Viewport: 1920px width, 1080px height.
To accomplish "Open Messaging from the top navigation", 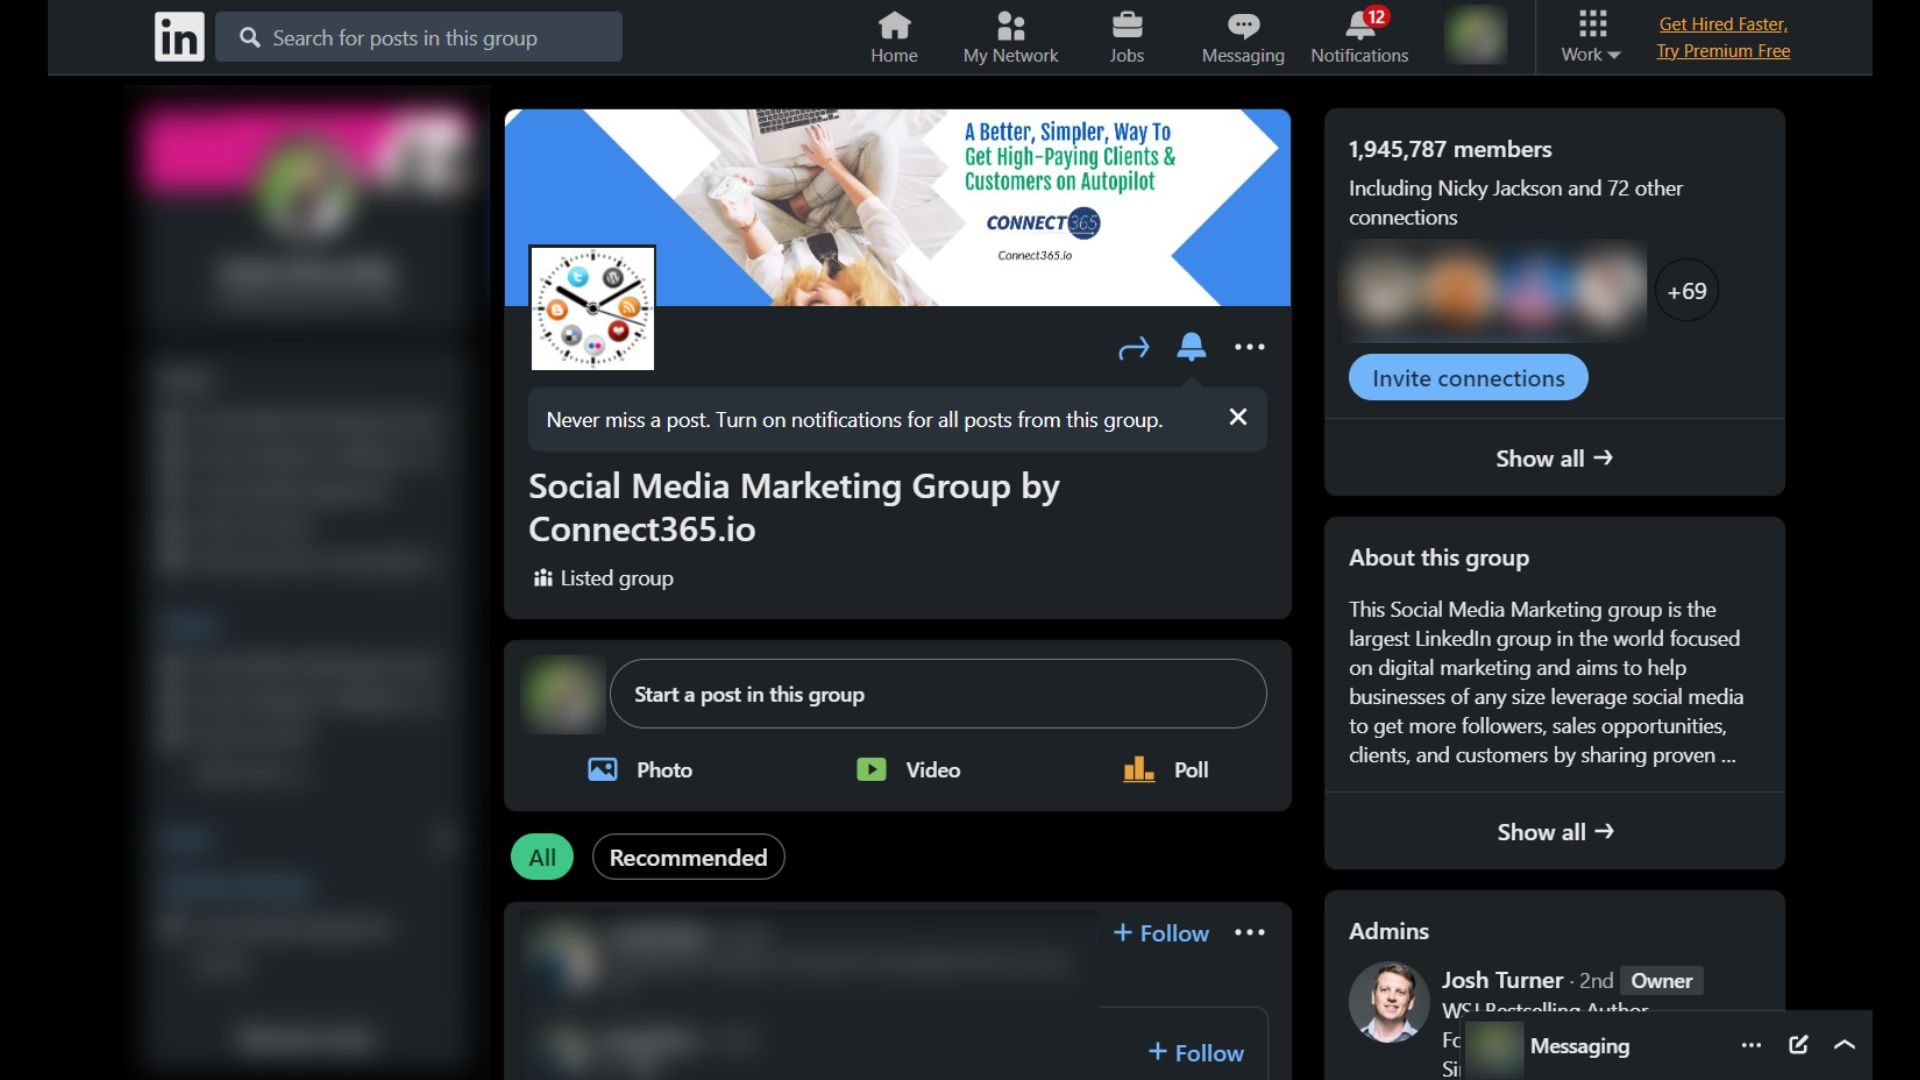I will point(1241,37).
